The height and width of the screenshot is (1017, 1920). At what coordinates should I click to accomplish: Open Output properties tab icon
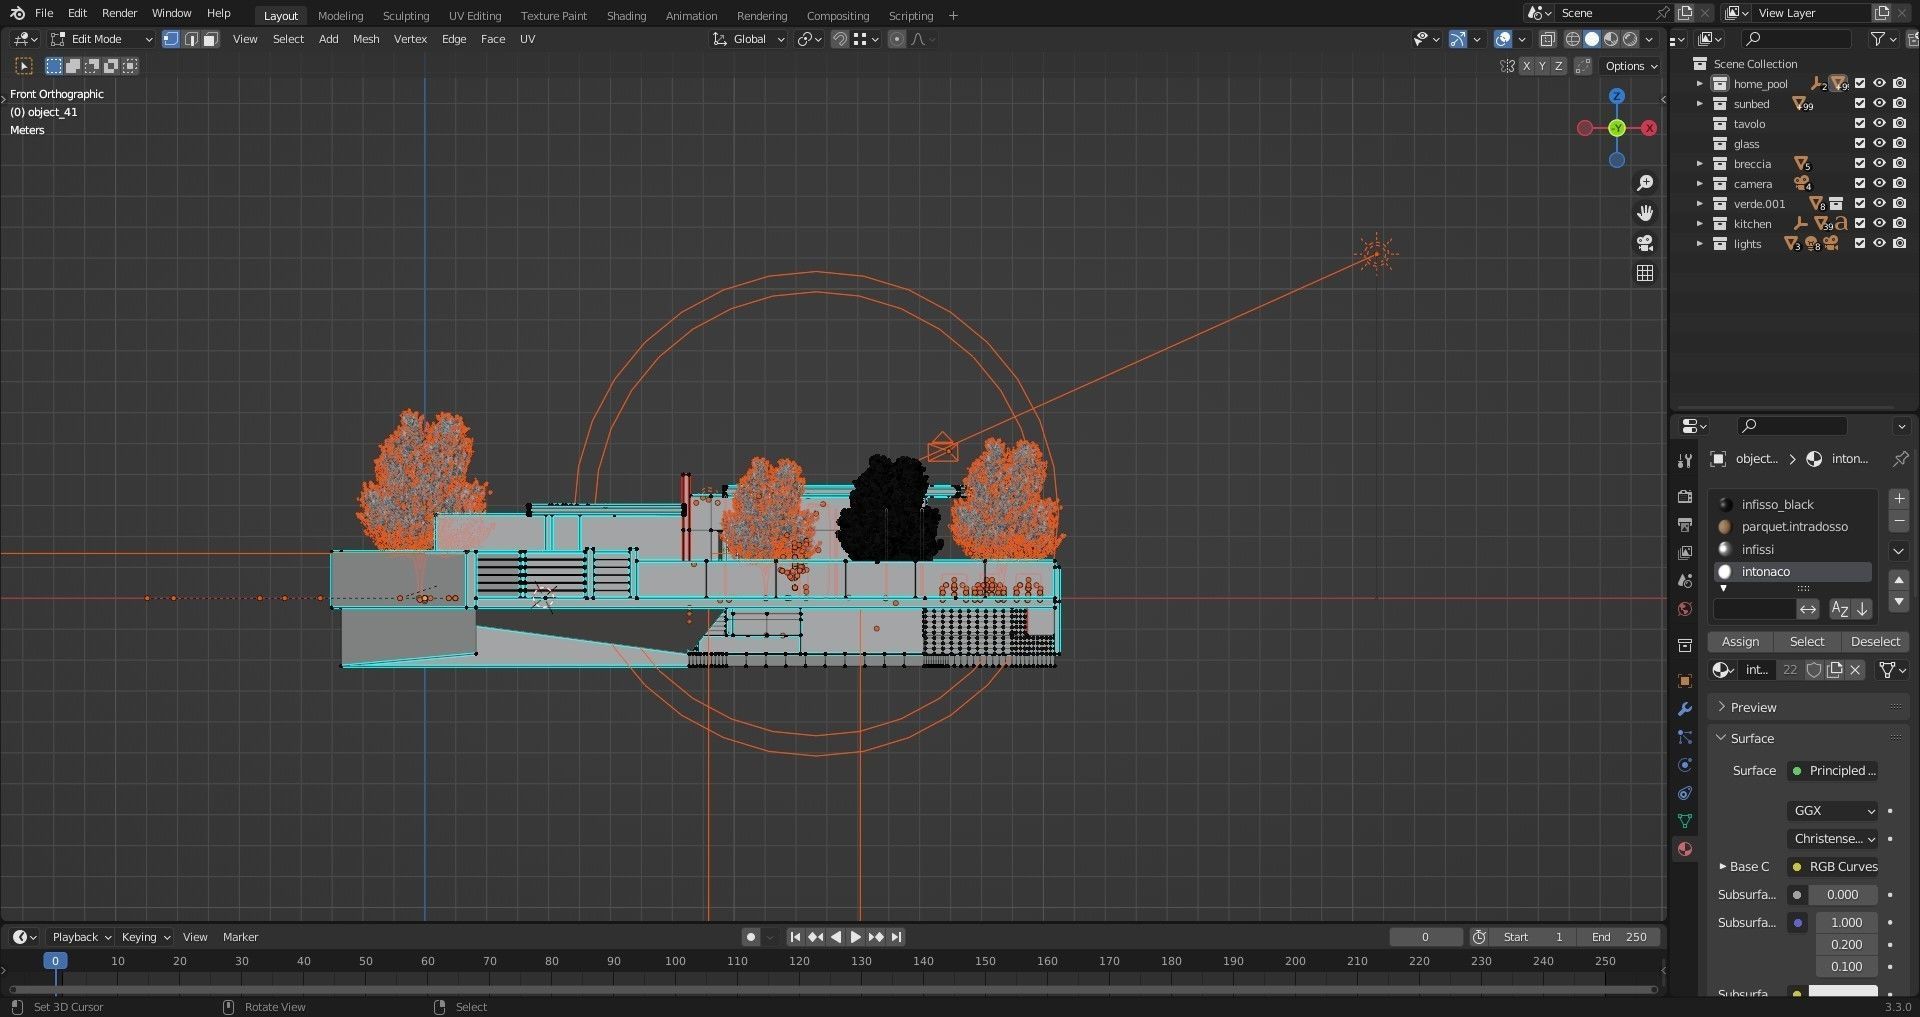tap(1685, 525)
